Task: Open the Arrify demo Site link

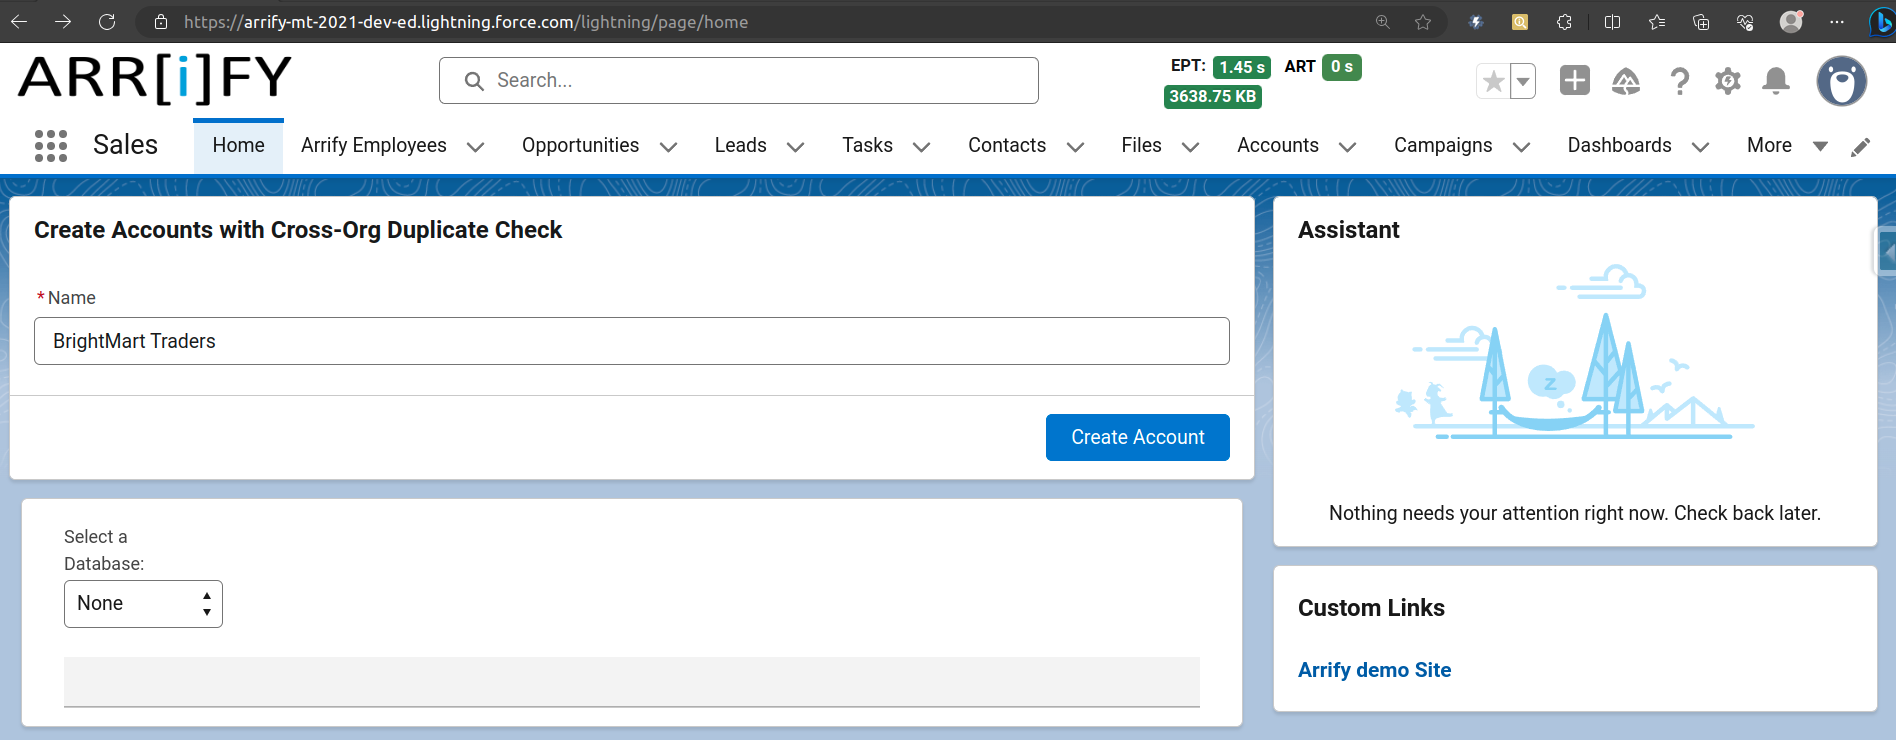Action: coord(1374,670)
